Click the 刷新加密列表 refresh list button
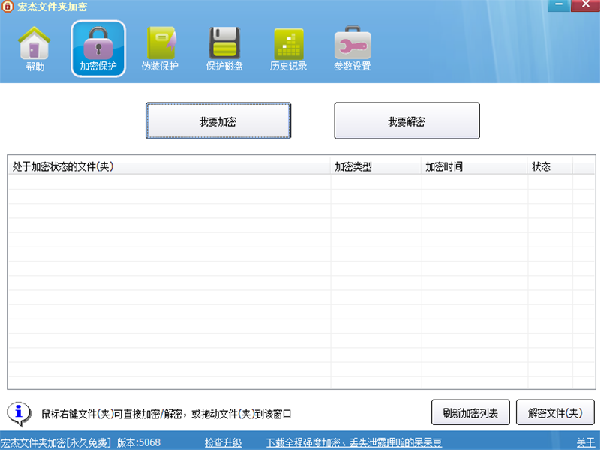 click(471, 412)
